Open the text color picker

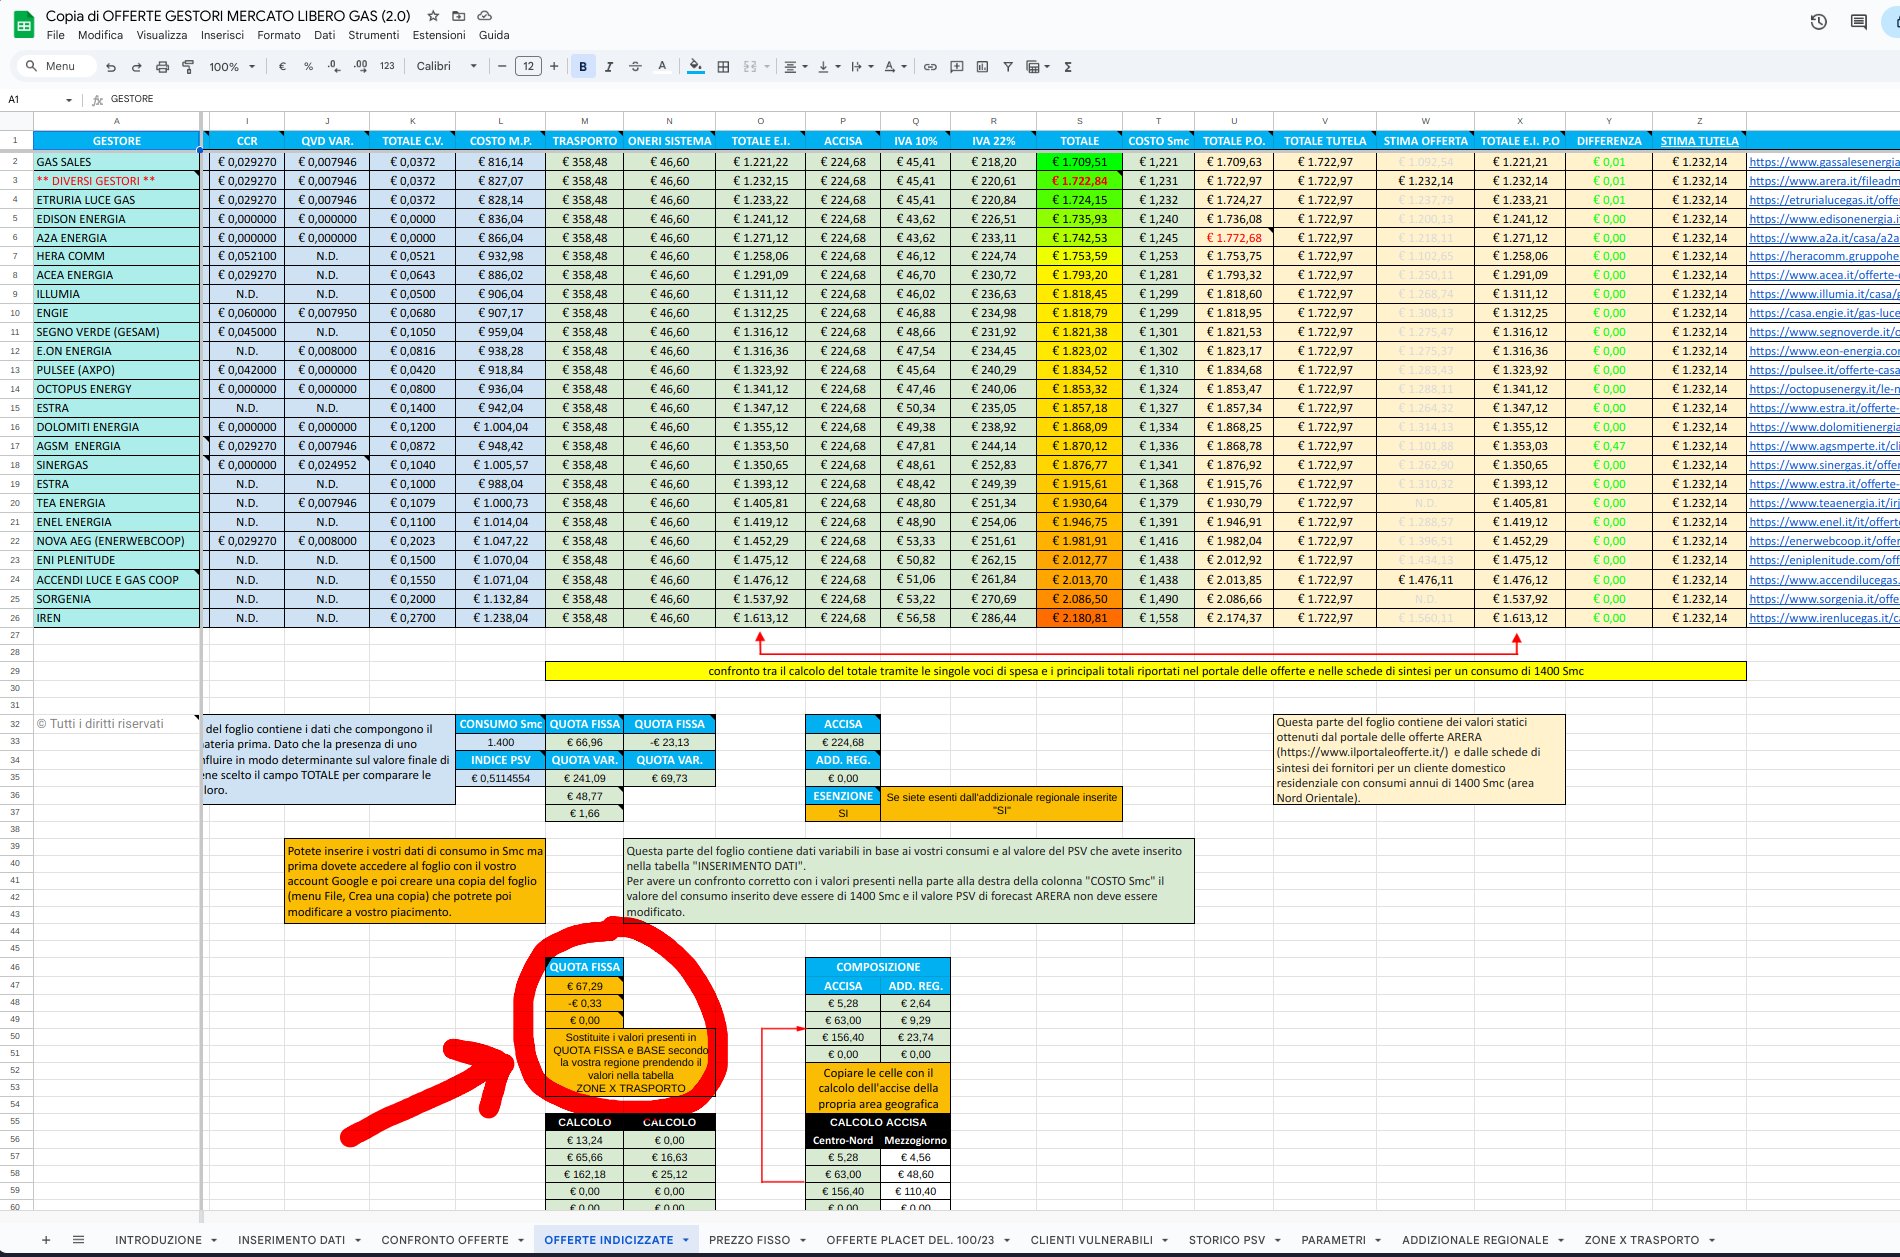click(x=662, y=67)
